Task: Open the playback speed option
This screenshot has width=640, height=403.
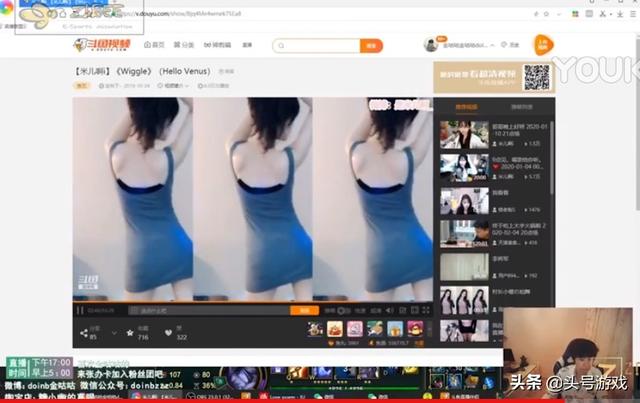Action: click(360, 311)
